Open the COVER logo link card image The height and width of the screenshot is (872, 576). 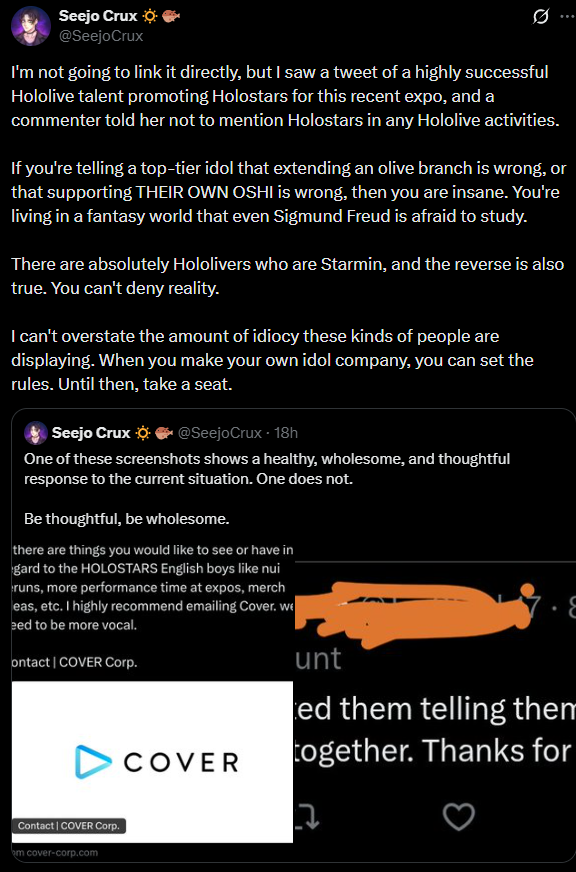tap(152, 762)
